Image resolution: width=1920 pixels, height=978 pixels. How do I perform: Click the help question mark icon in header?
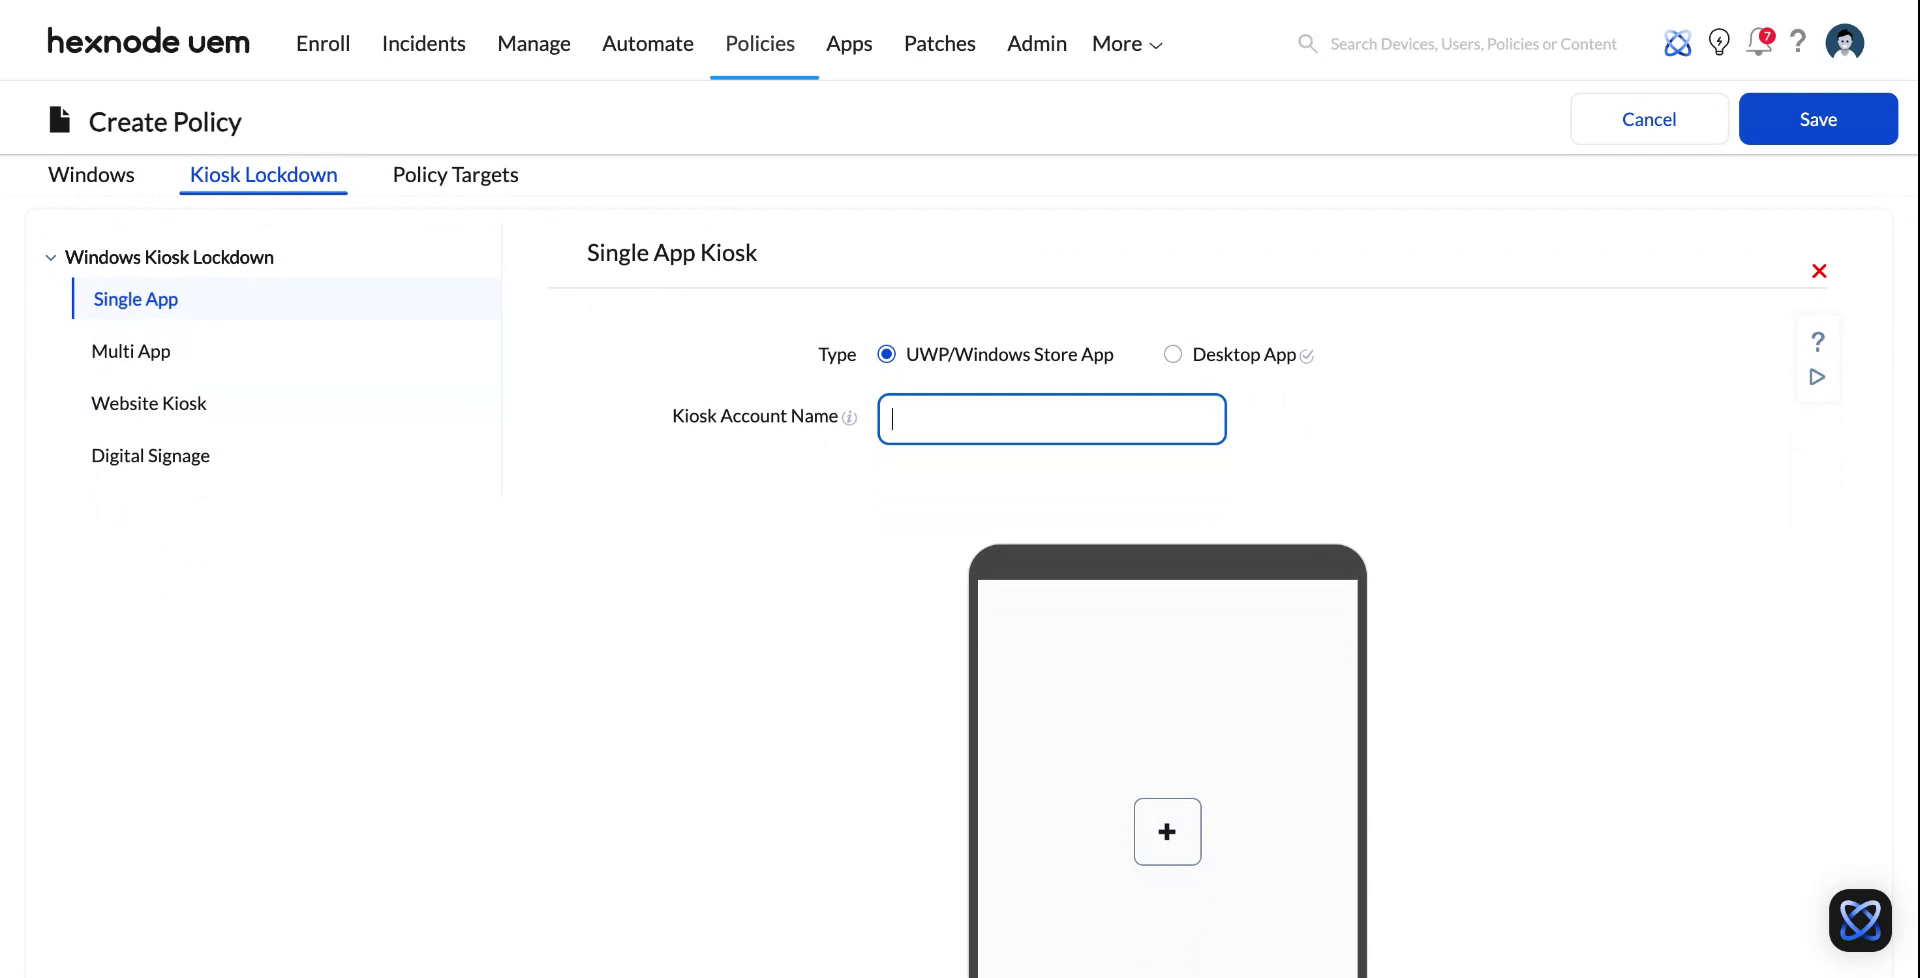pyautogui.click(x=1798, y=43)
